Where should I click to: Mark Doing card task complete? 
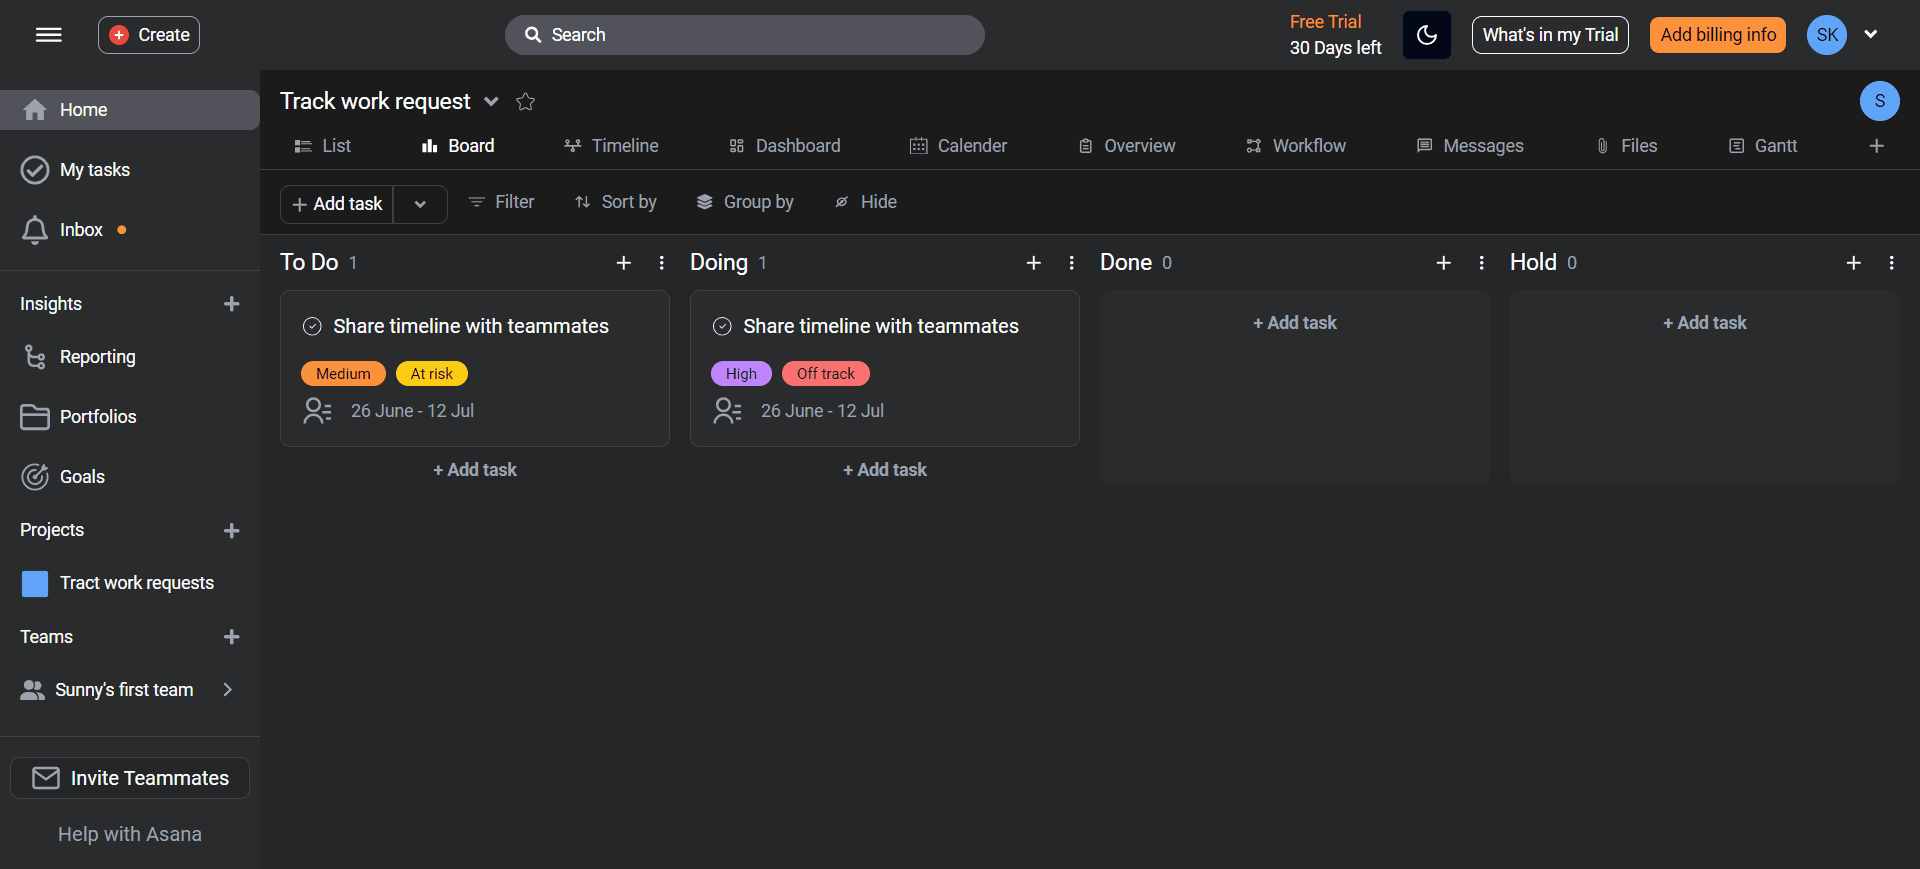click(x=722, y=326)
